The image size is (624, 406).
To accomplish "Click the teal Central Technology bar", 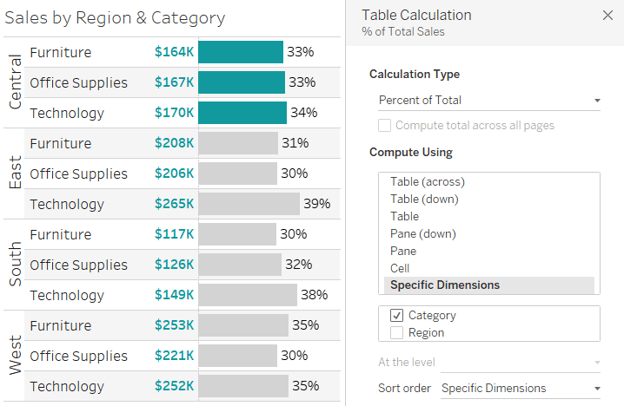I will click(x=242, y=113).
